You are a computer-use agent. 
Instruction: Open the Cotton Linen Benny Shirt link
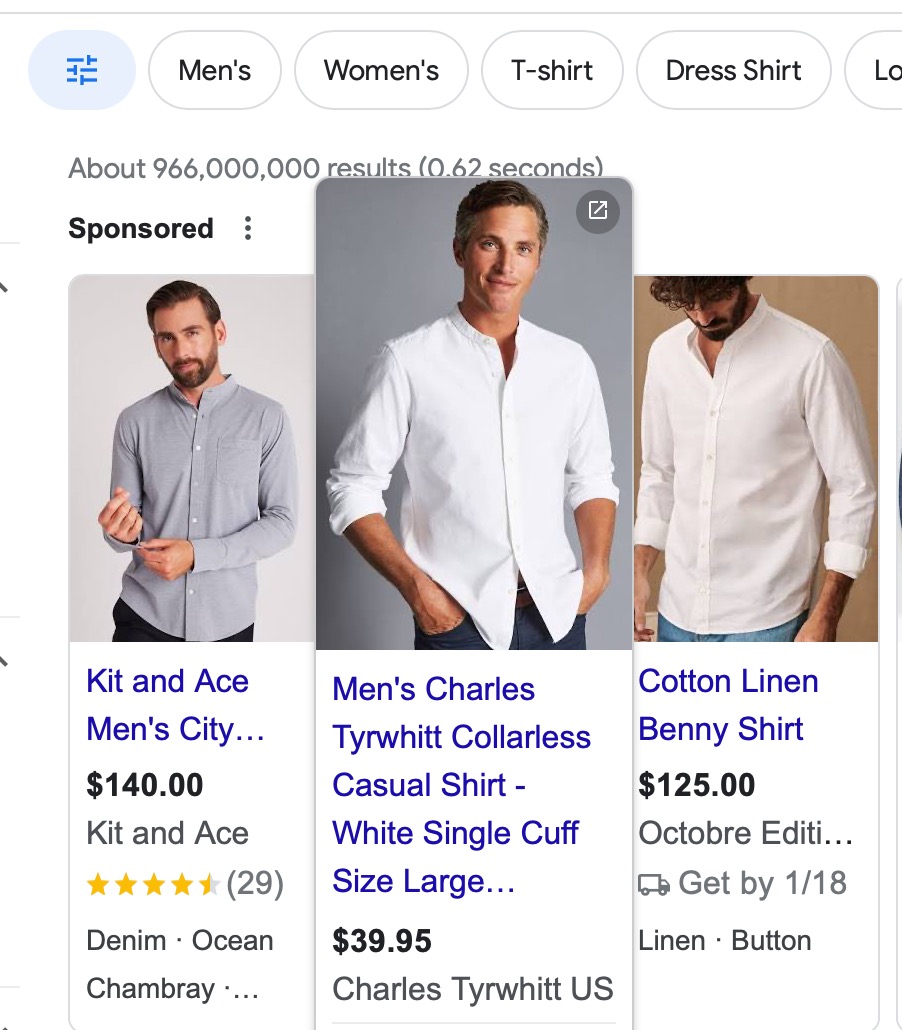(728, 705)
